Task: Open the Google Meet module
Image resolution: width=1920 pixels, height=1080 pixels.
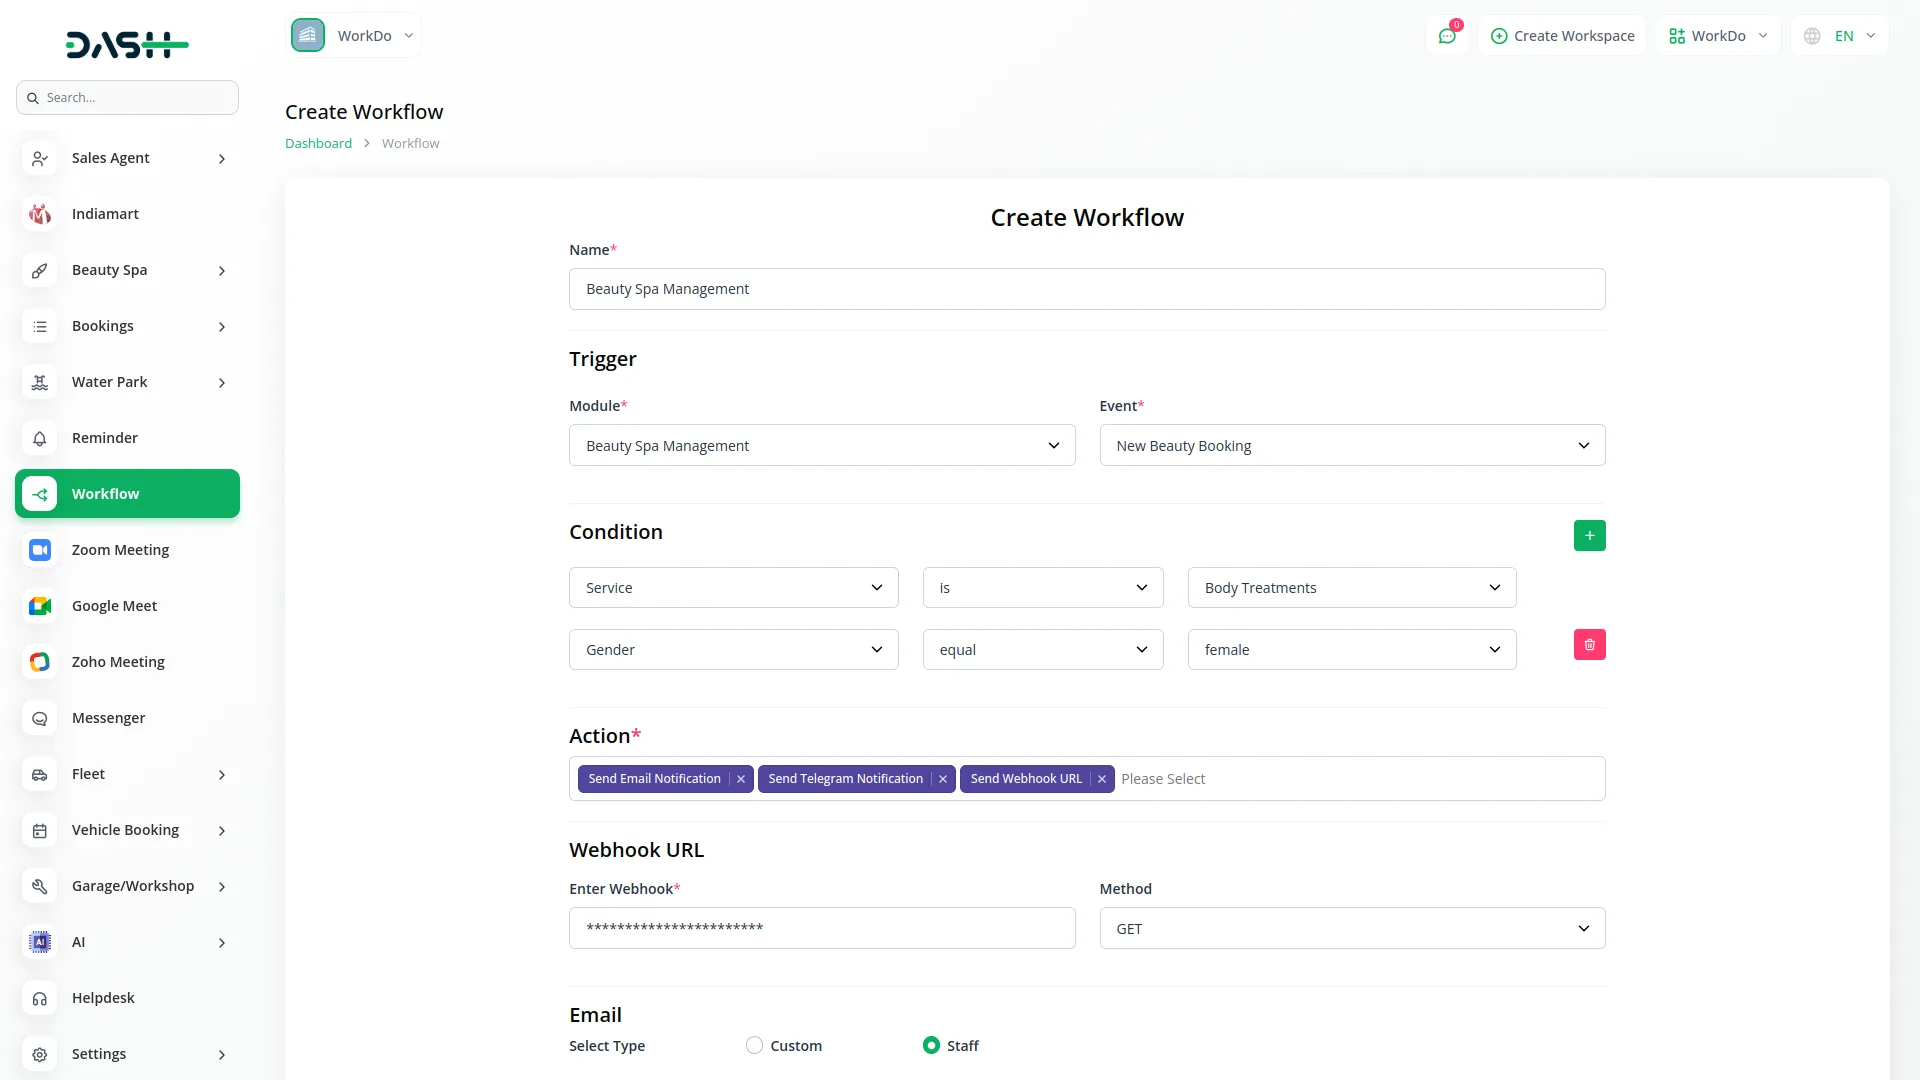Action: click(113, 605)
